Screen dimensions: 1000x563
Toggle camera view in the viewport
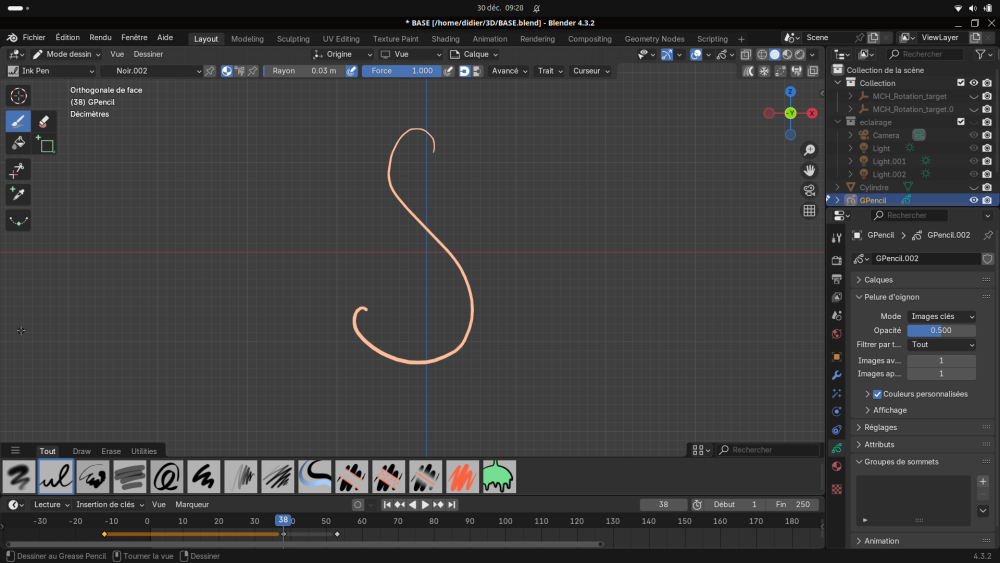[809, 190]
